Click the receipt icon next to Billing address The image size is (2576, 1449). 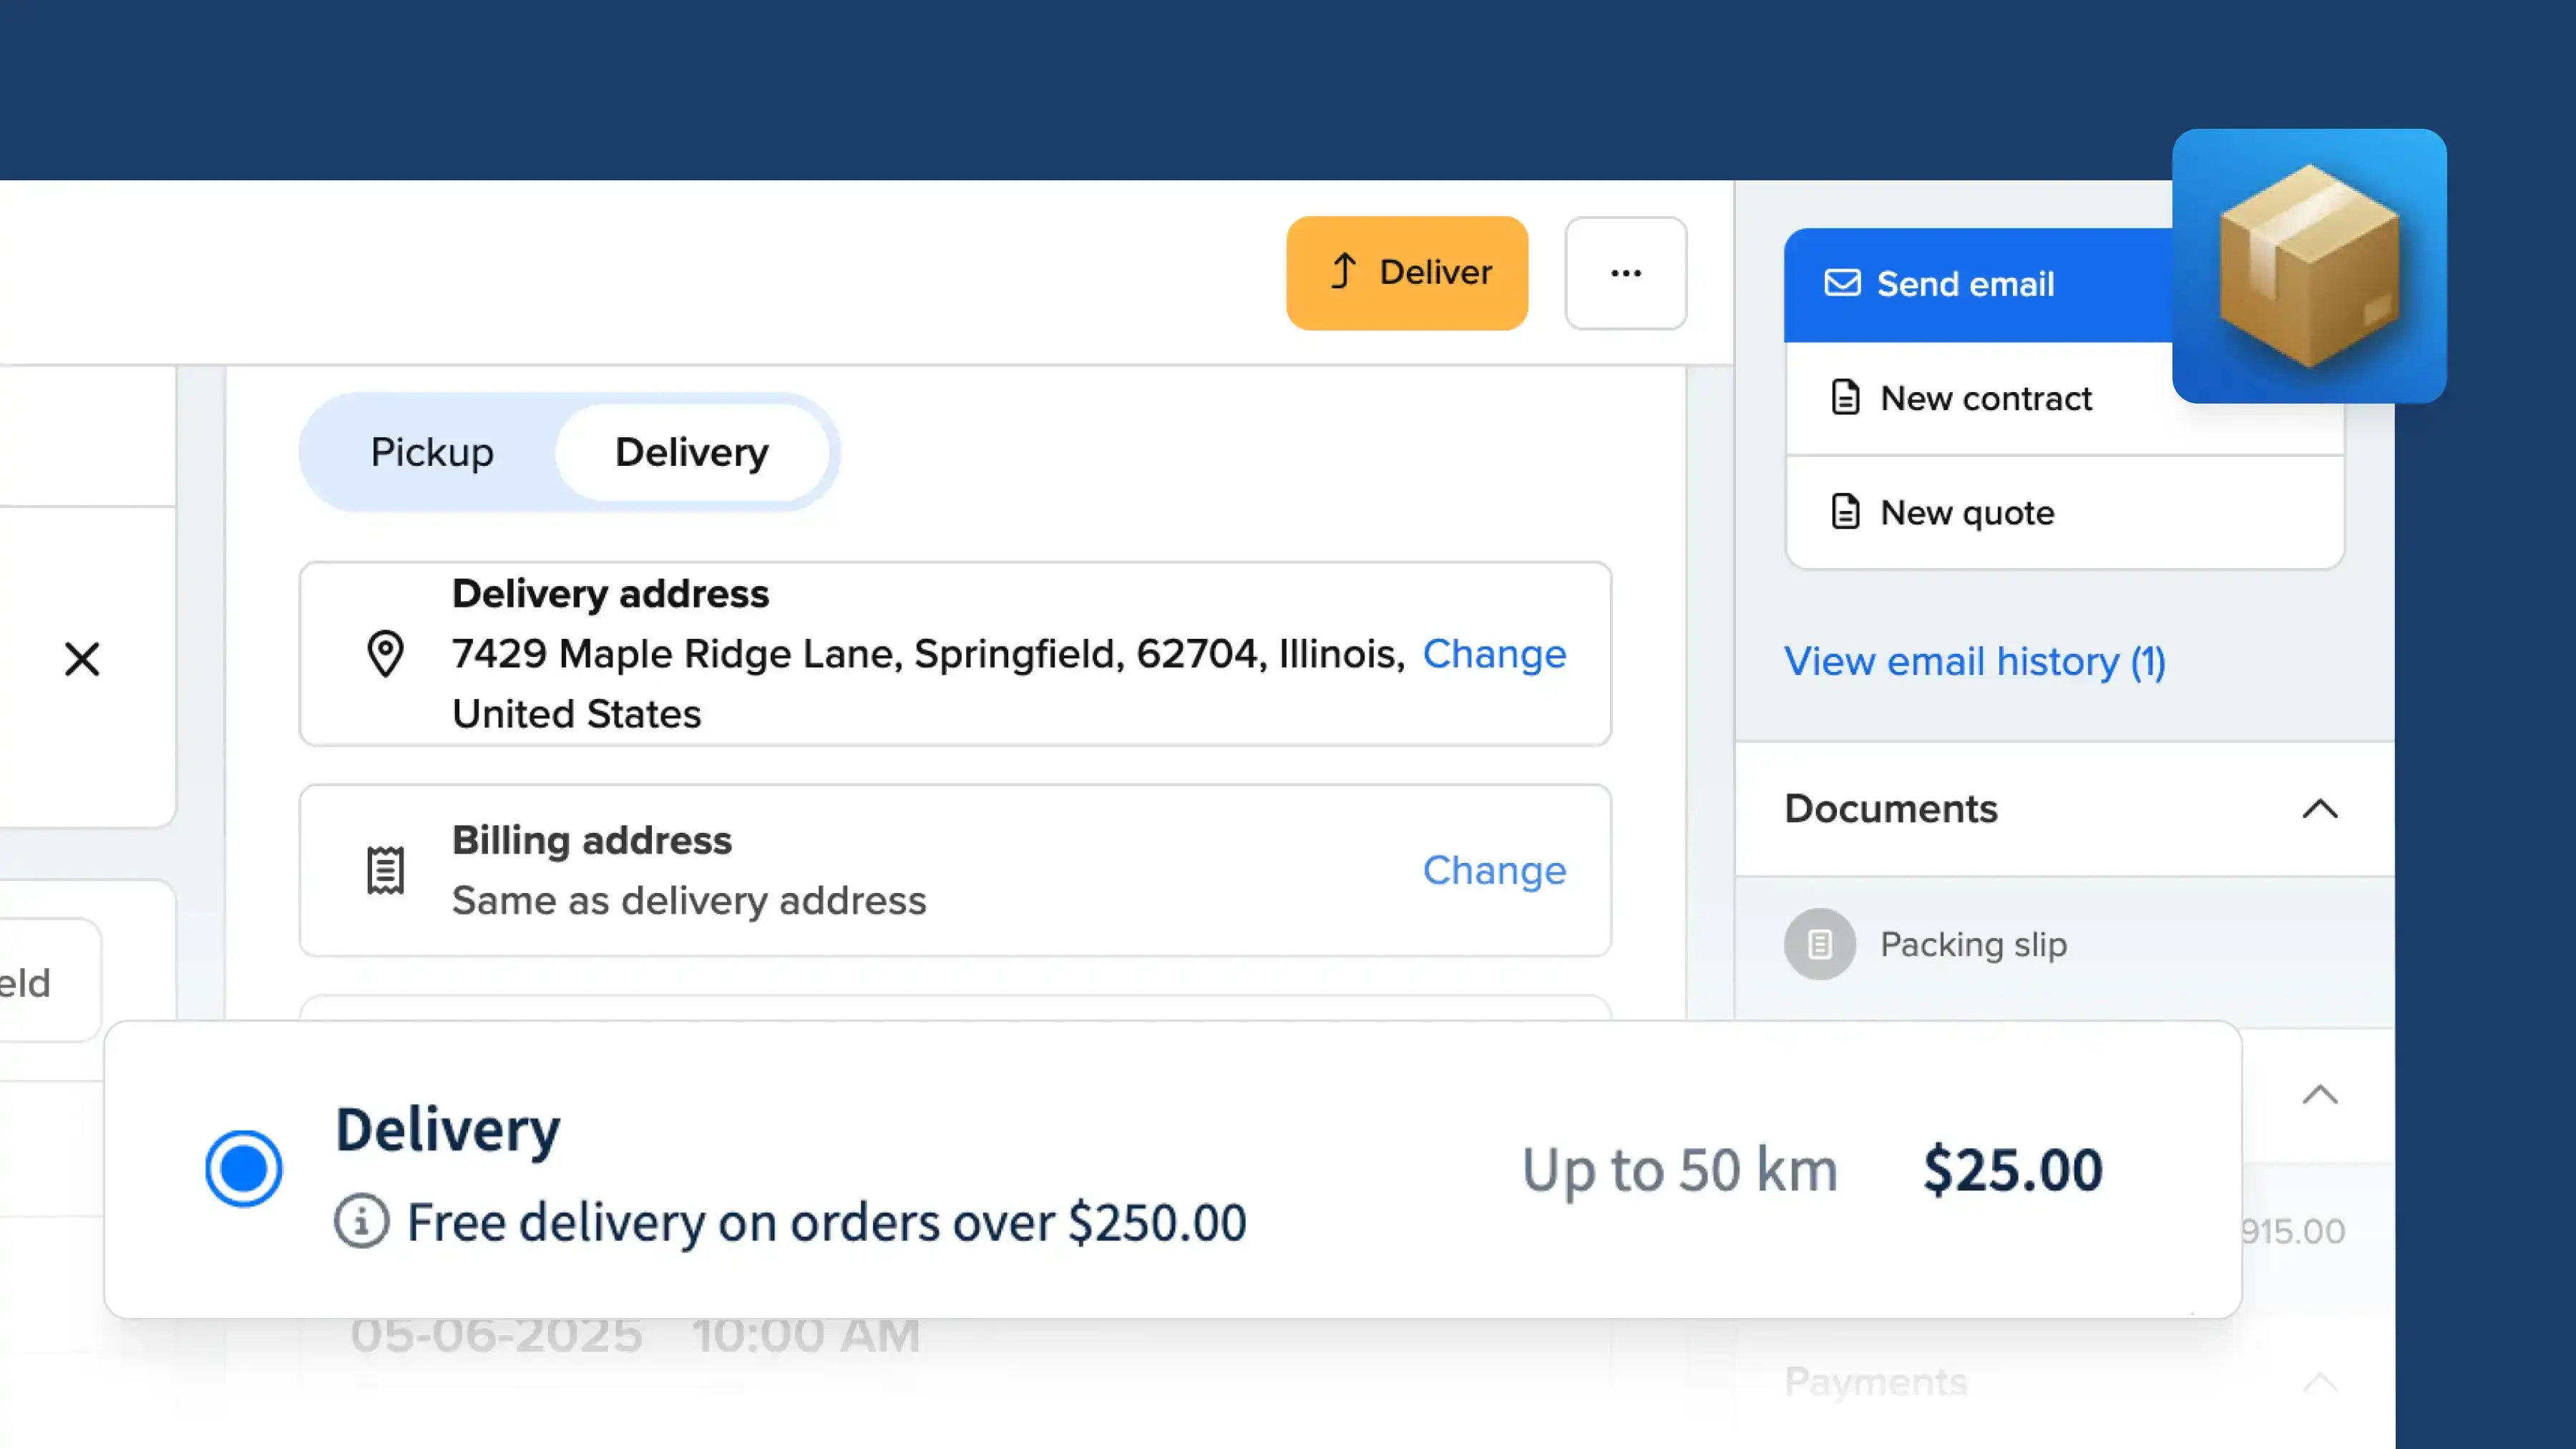(x=384, y=869)
